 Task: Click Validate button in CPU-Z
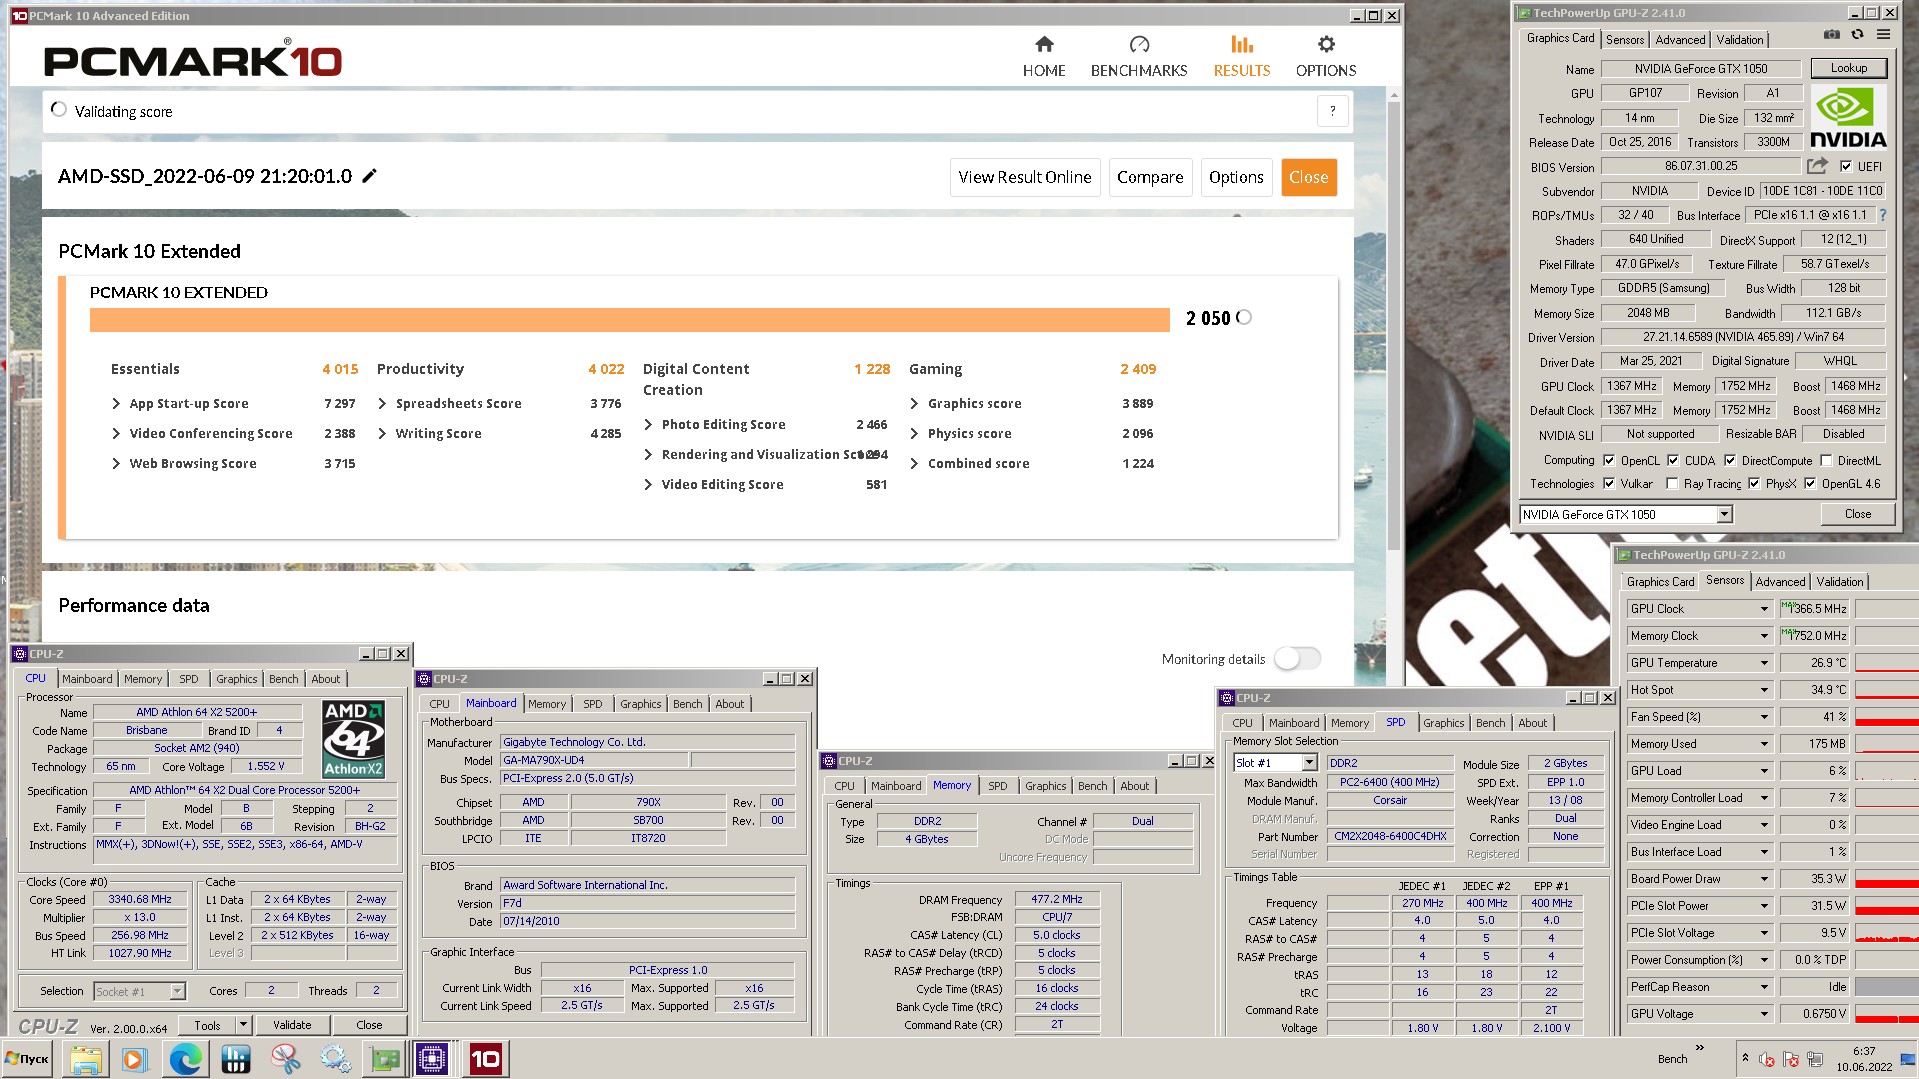[x=292, y=1024]
